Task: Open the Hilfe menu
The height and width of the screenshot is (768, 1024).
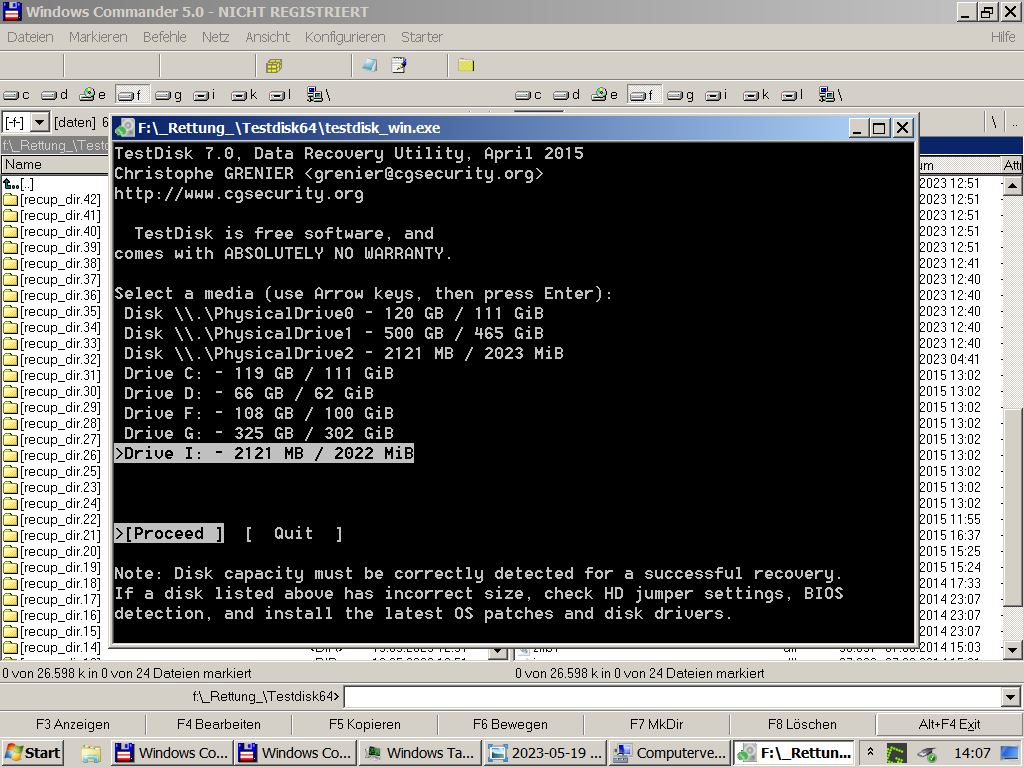Action: tap(1002, 37)
